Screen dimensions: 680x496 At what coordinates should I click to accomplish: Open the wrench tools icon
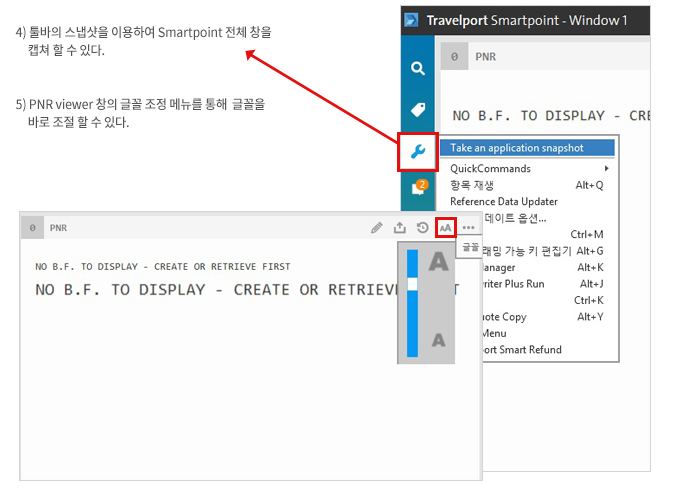pos(418,152)
